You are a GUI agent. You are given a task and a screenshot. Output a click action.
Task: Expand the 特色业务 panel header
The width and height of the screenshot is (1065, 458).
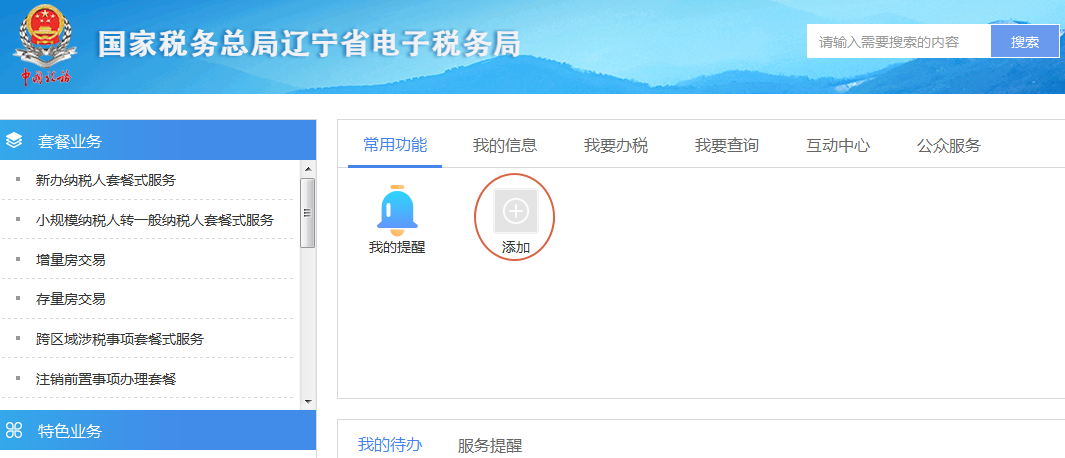tap(158, 430)
